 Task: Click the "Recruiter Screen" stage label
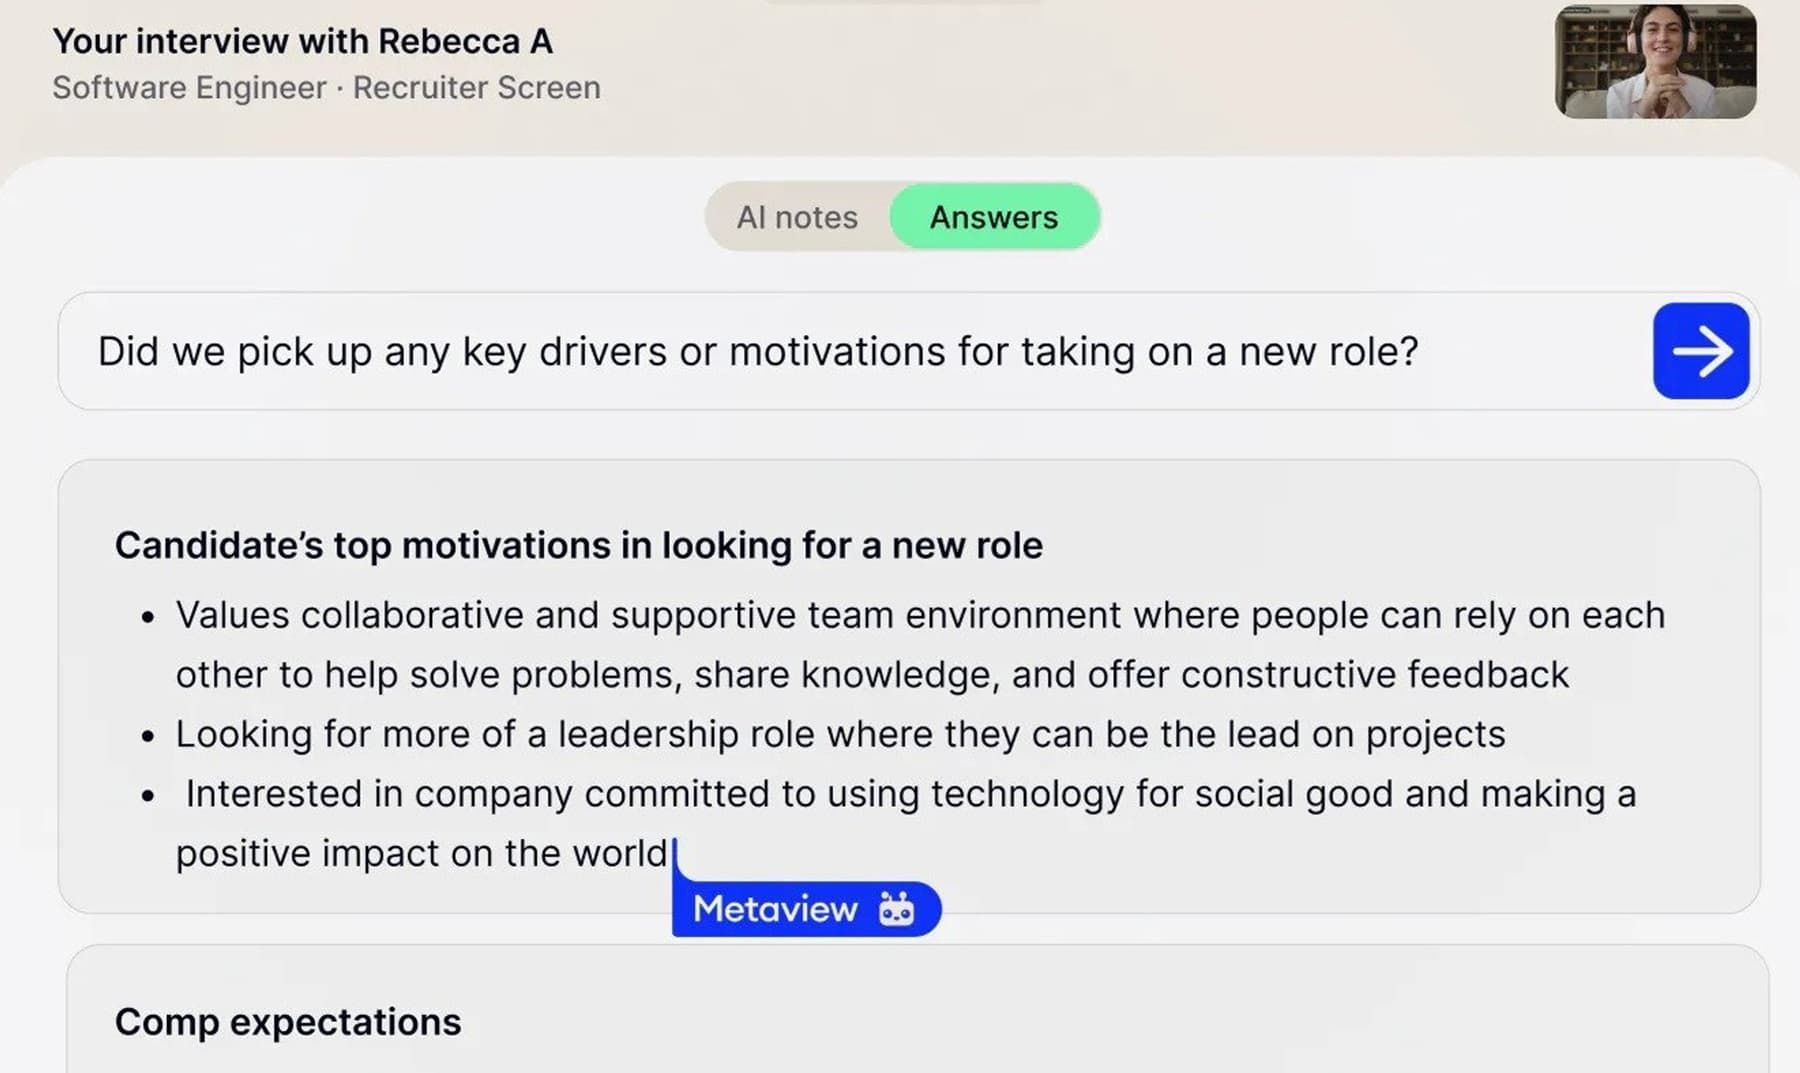tap(476, 88)
